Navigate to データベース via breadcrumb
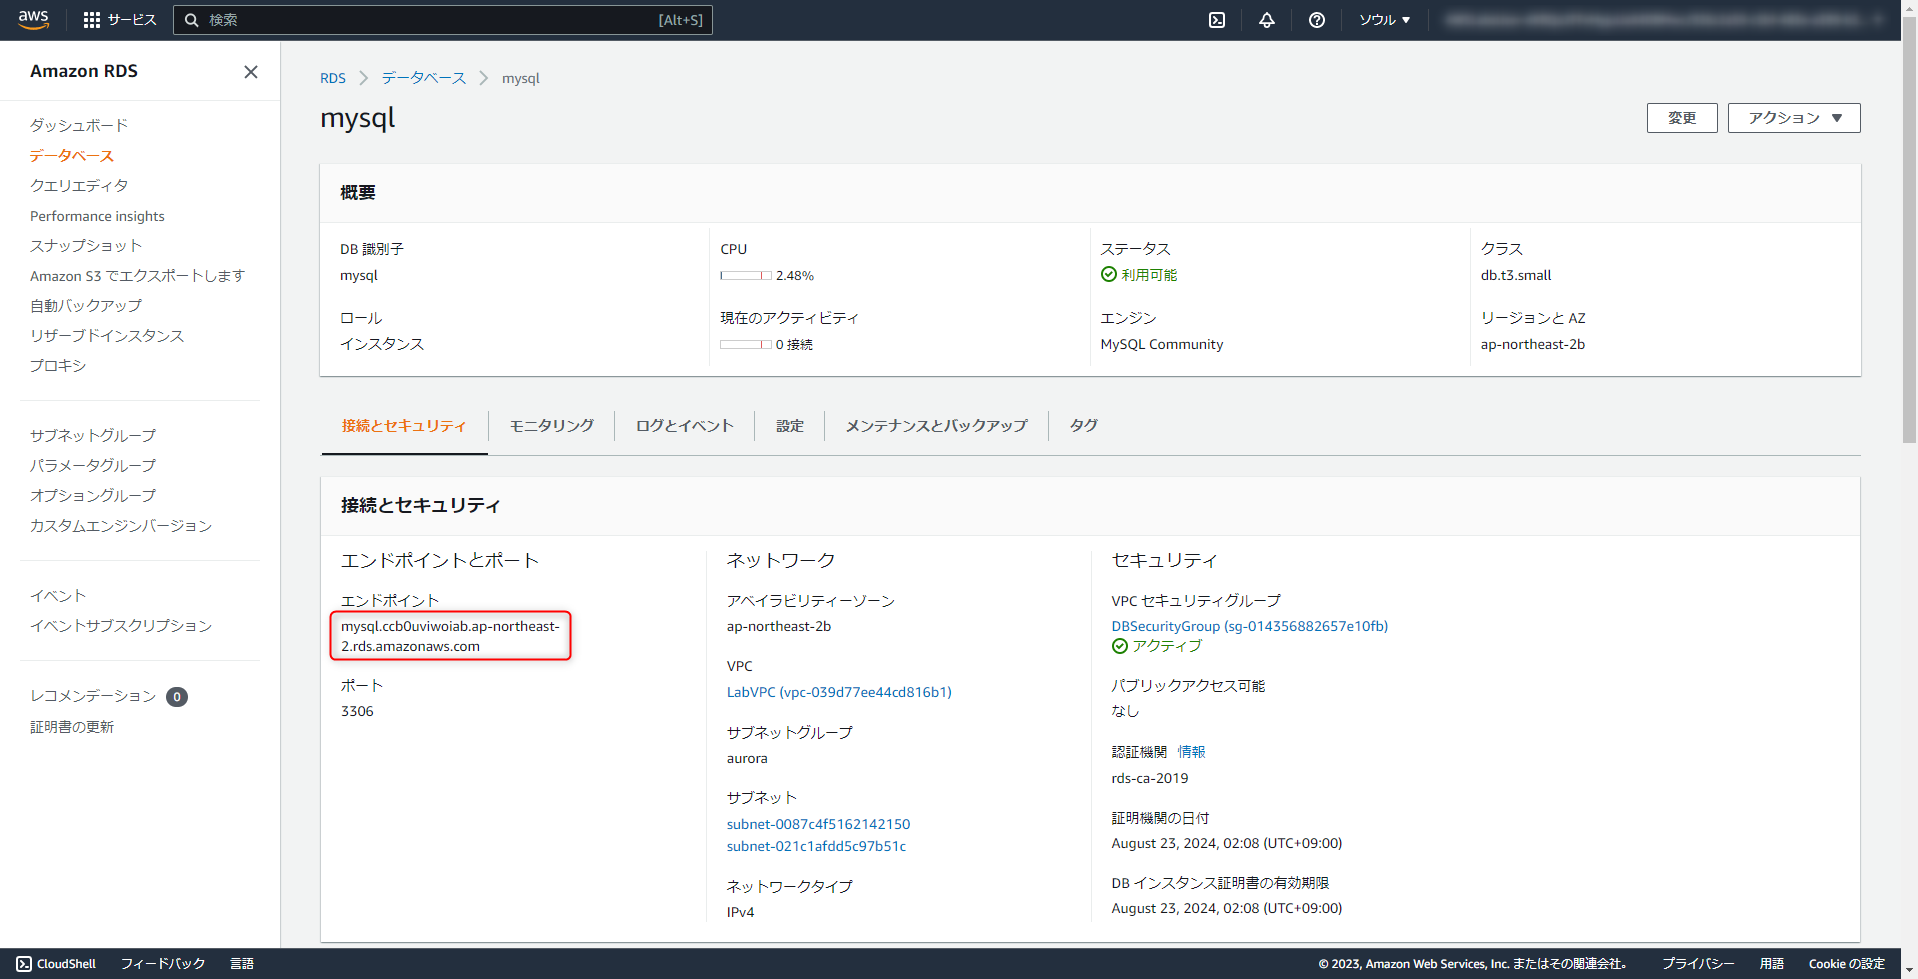The height and width of the screenshot is (979, 1918). 422,77
